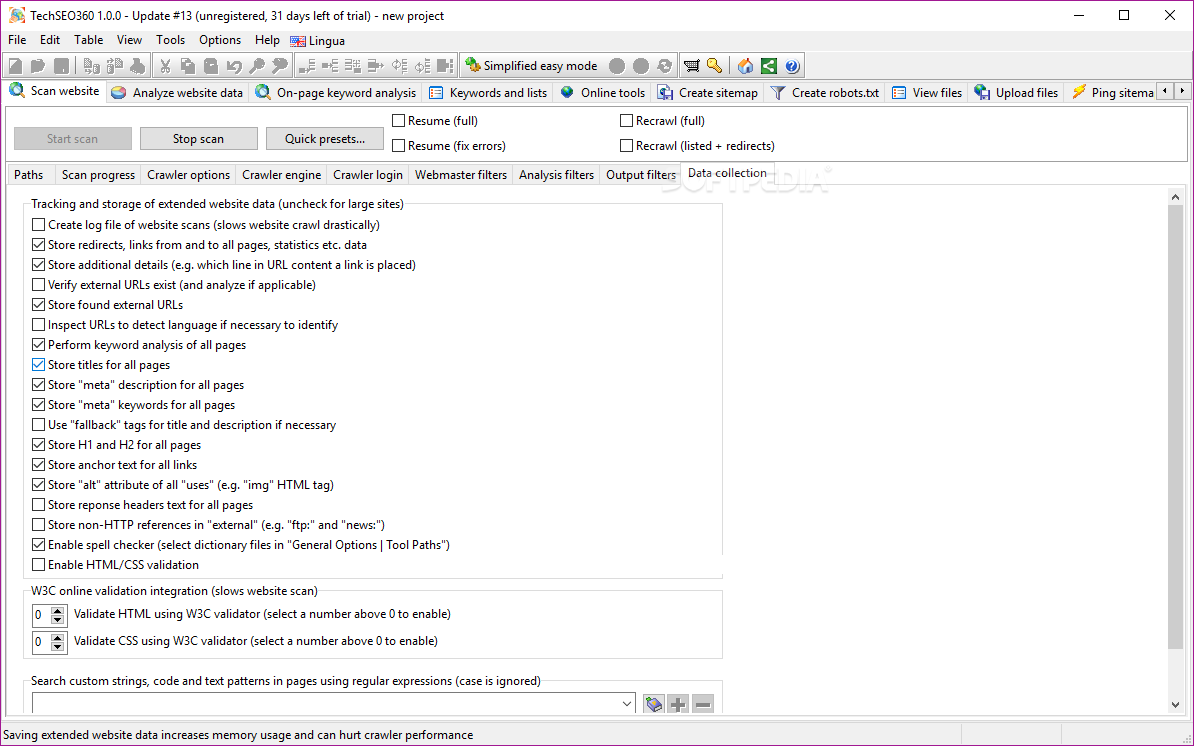Enable Use "fallback" tags checkbox
The image size is (1194, 746).
point(39,425)
